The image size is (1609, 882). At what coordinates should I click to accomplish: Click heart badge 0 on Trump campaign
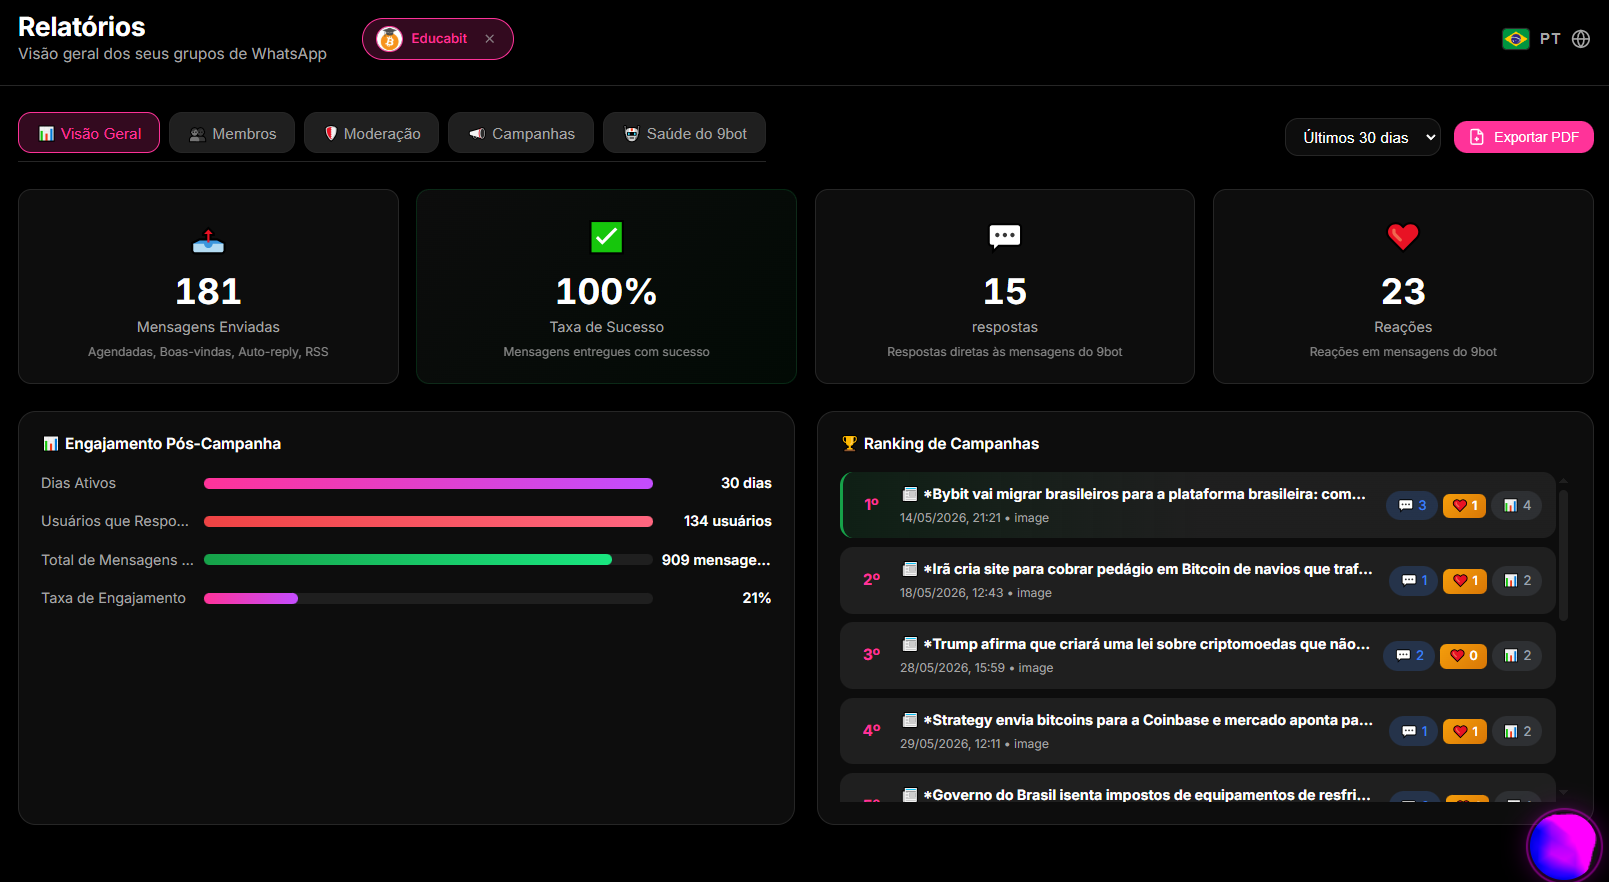(x=1463, y=655)
